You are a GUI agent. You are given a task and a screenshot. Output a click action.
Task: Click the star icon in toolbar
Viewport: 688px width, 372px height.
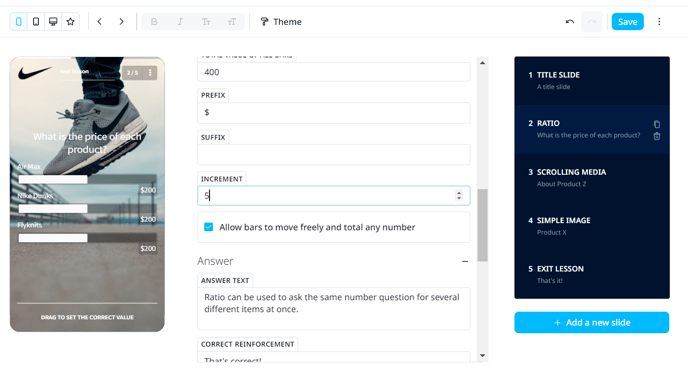click(70, 21)
